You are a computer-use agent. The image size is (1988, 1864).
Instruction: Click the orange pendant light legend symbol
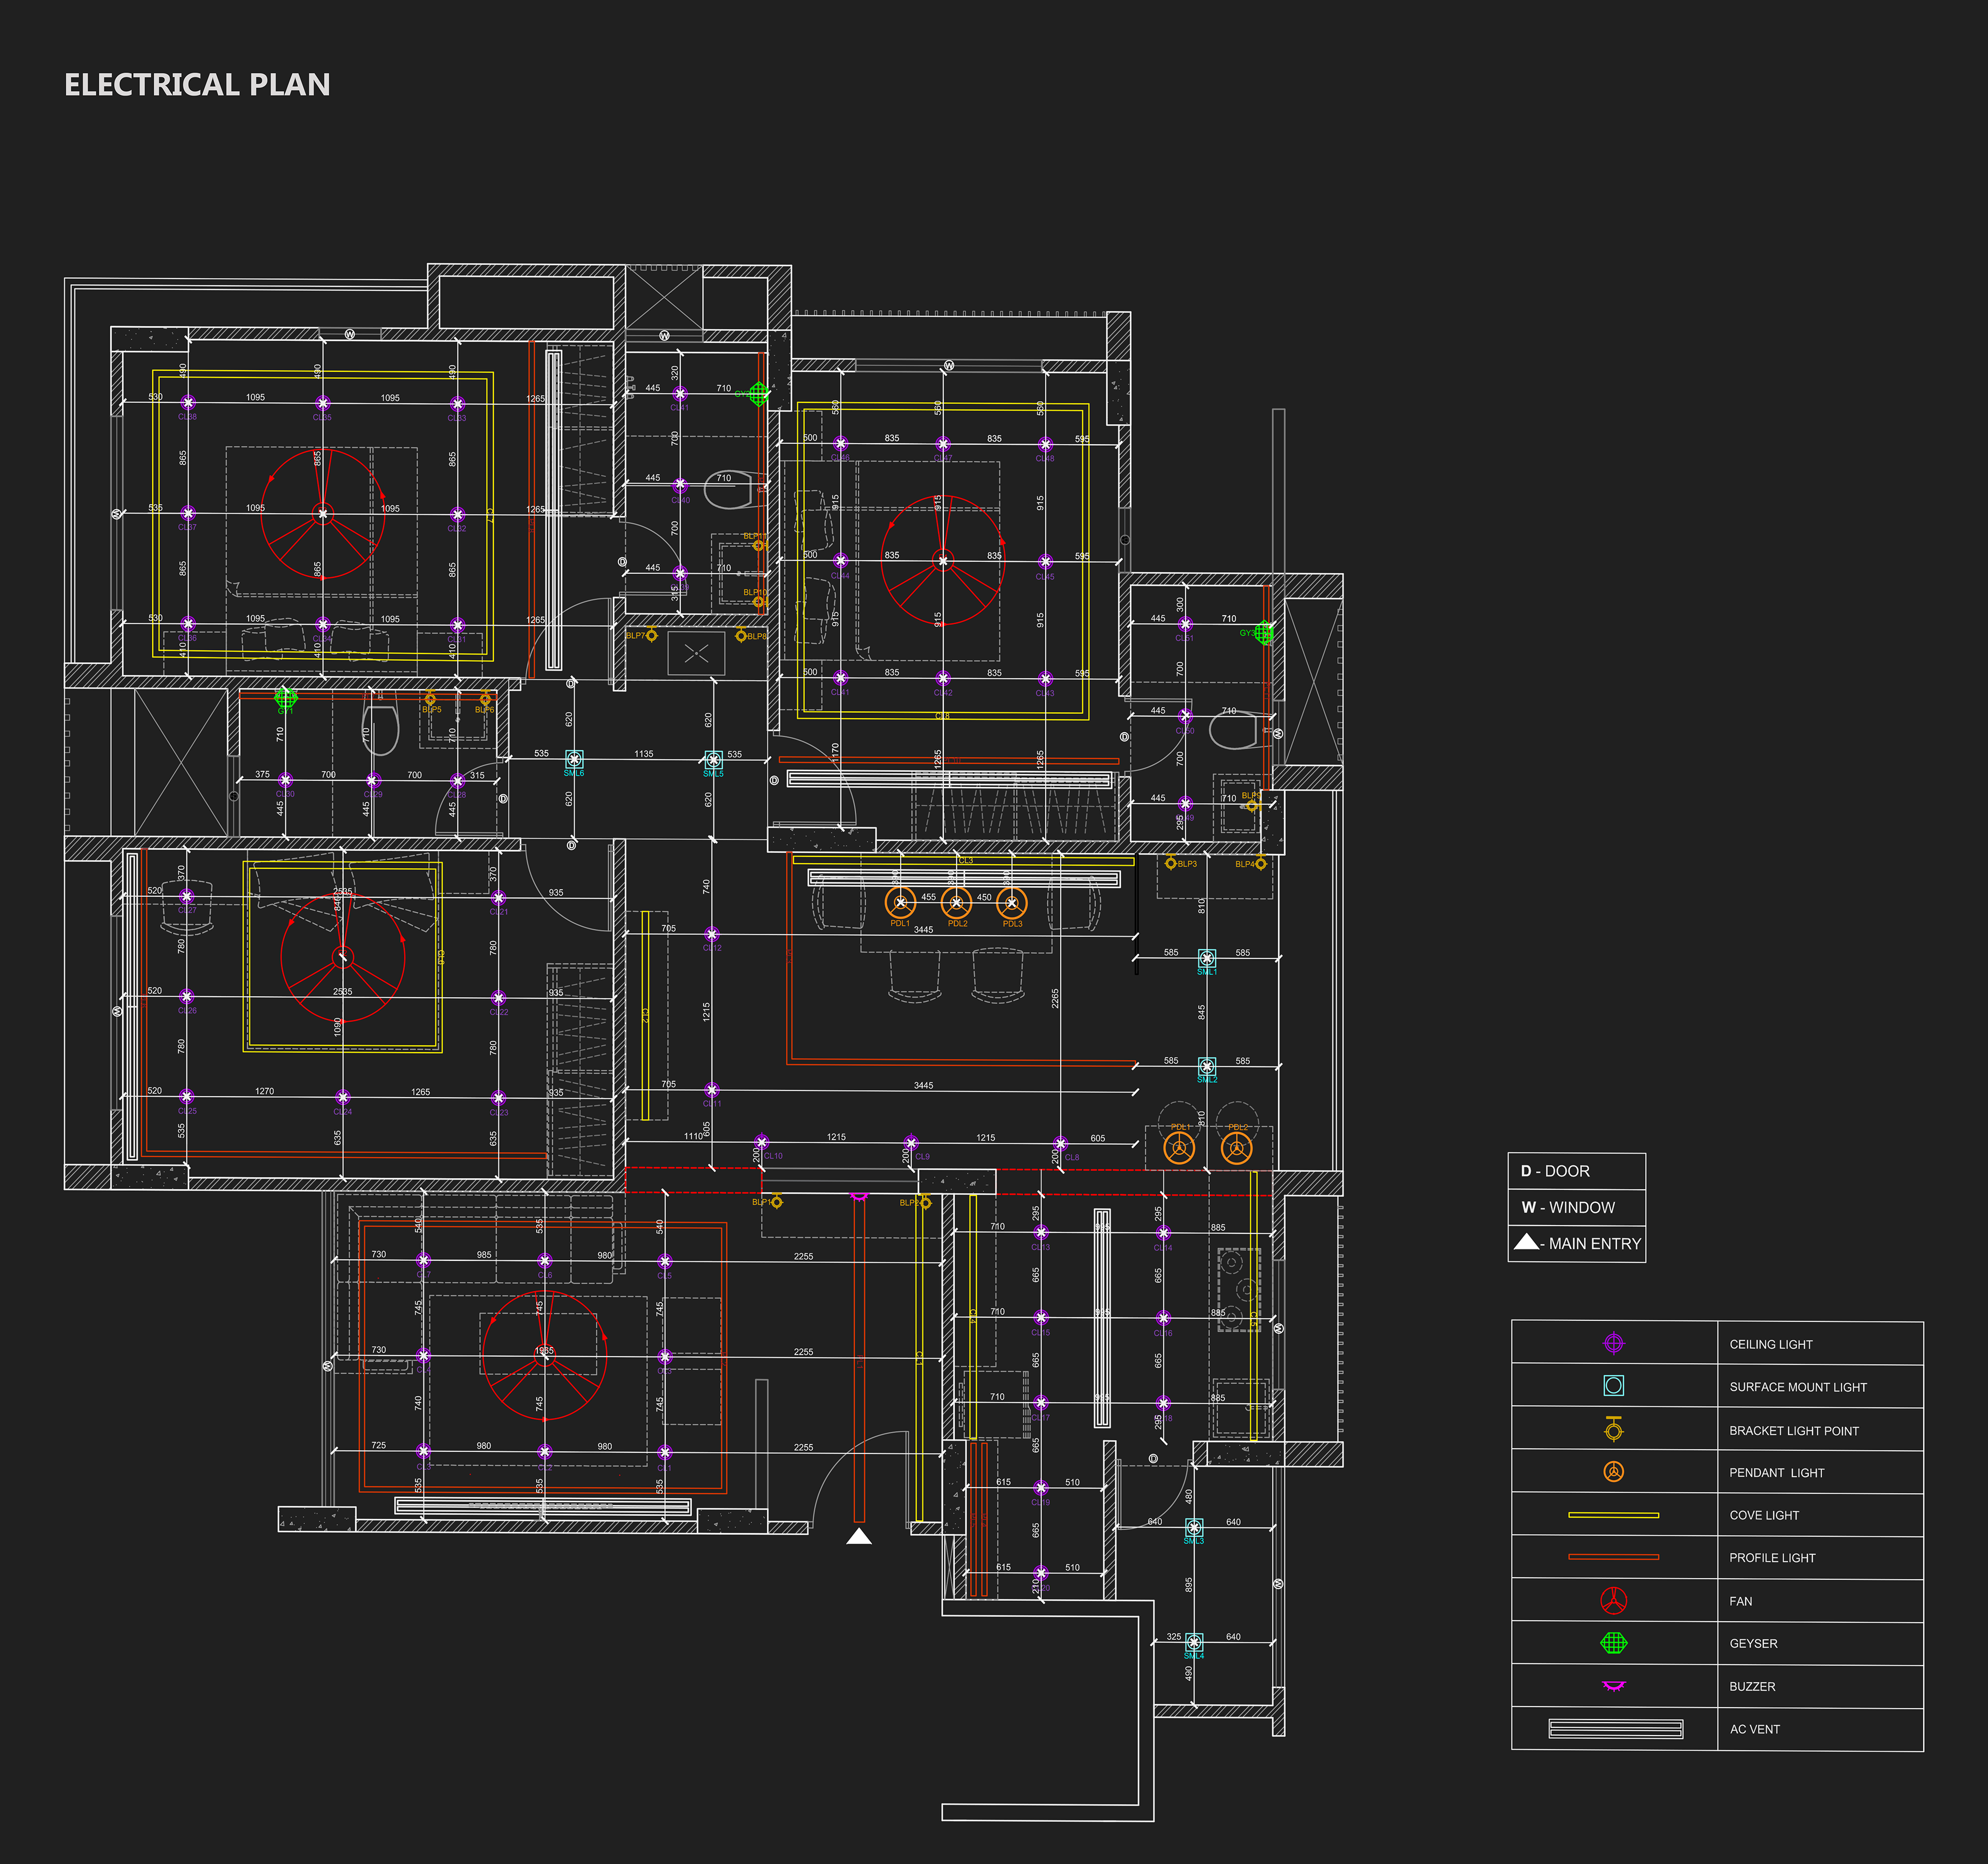(x=1613, y=1472)
